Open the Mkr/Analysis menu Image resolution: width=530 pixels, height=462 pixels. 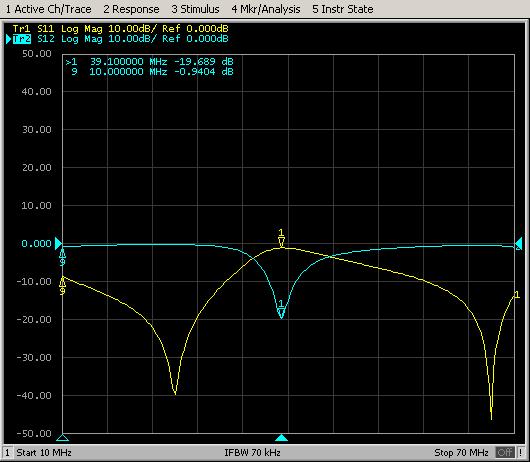pyautogui.click(x=266, y=9)
